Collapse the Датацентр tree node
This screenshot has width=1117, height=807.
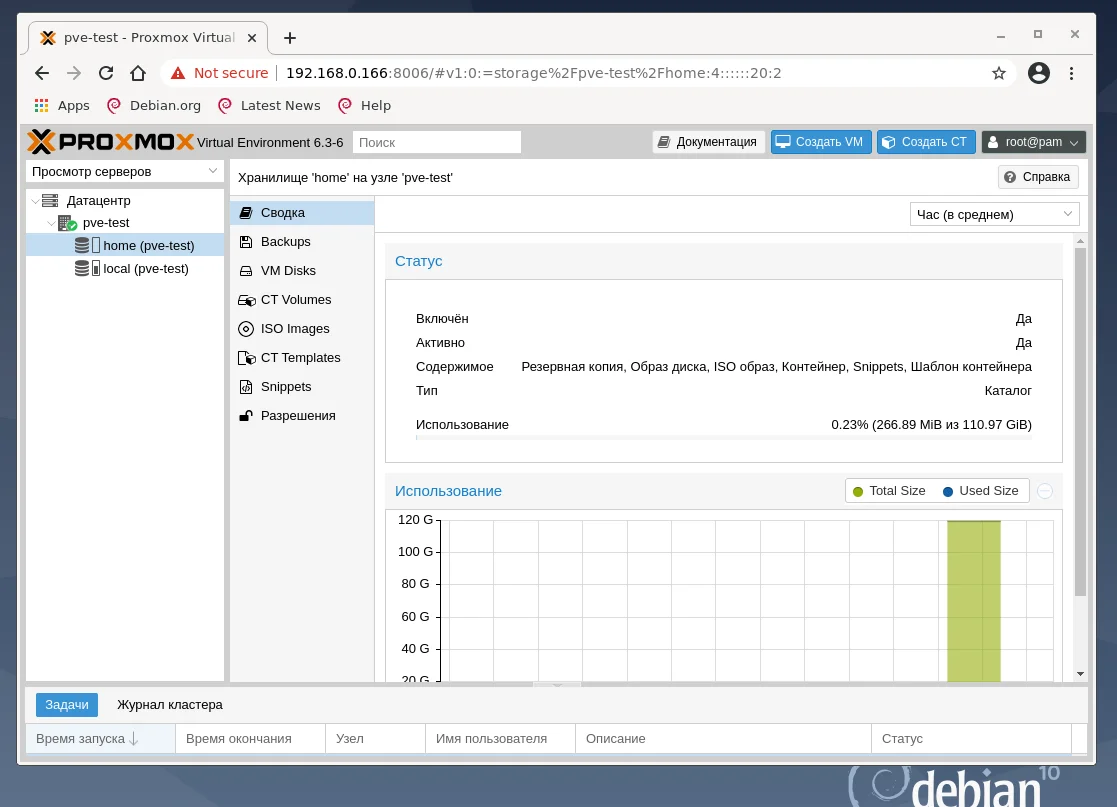click(x=36, y=200)
